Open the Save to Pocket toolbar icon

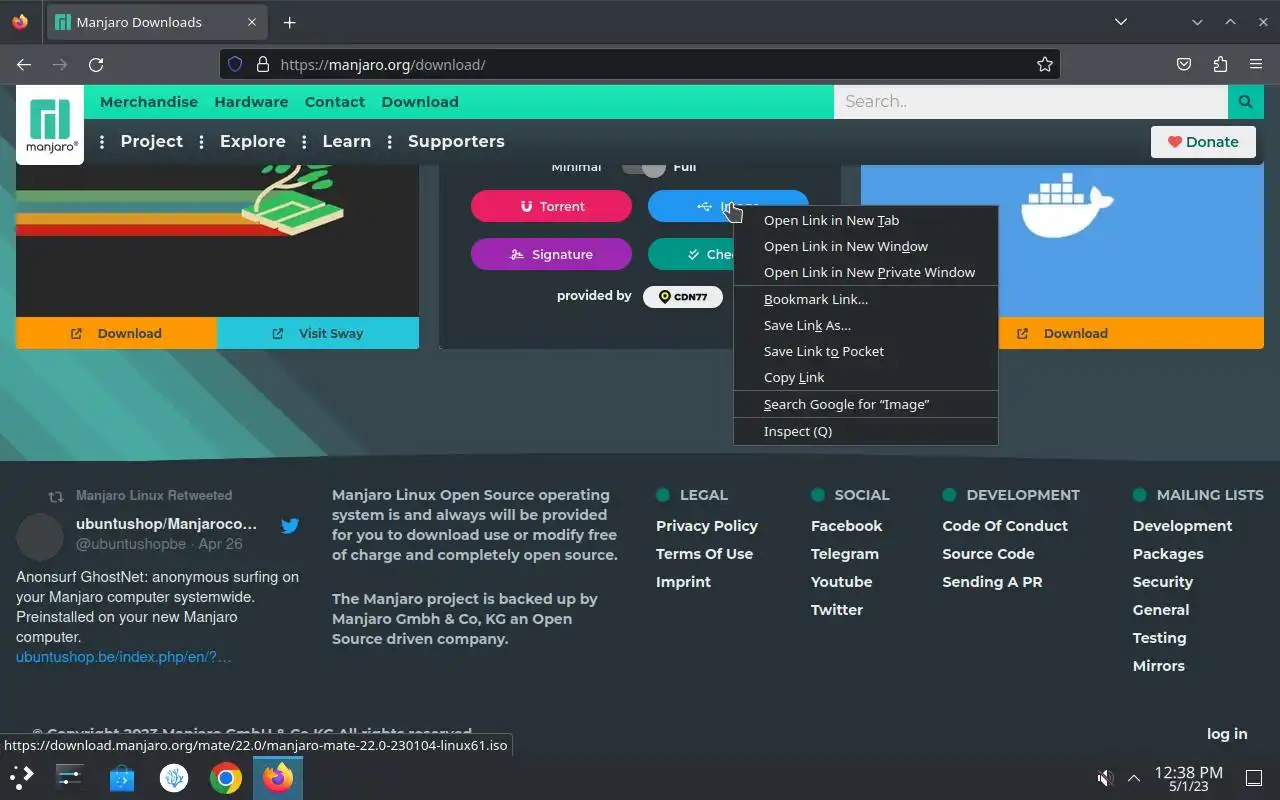click(1184, 64)
